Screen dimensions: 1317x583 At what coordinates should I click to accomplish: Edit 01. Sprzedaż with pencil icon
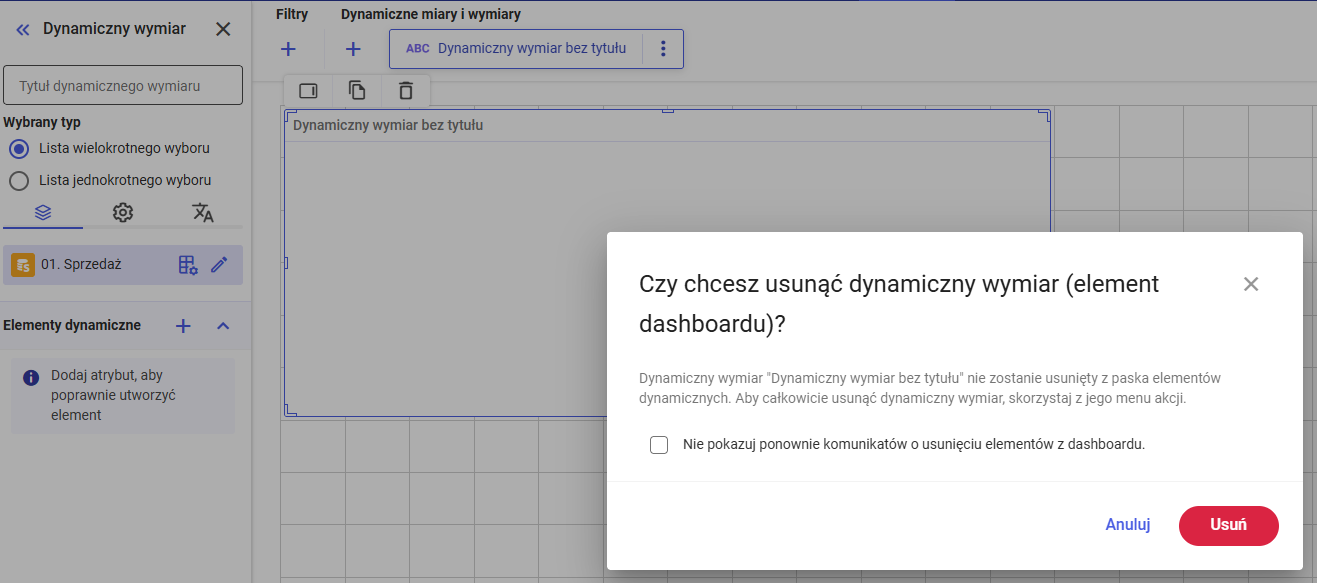(x=220, y=265)
